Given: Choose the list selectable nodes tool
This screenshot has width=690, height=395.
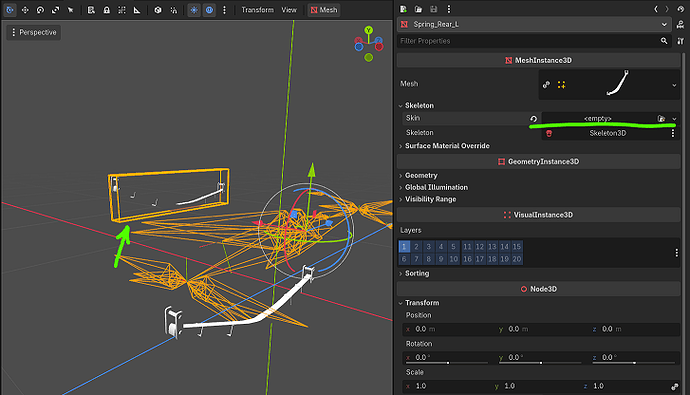Looking at the screenshot, I should coord(91,10).
